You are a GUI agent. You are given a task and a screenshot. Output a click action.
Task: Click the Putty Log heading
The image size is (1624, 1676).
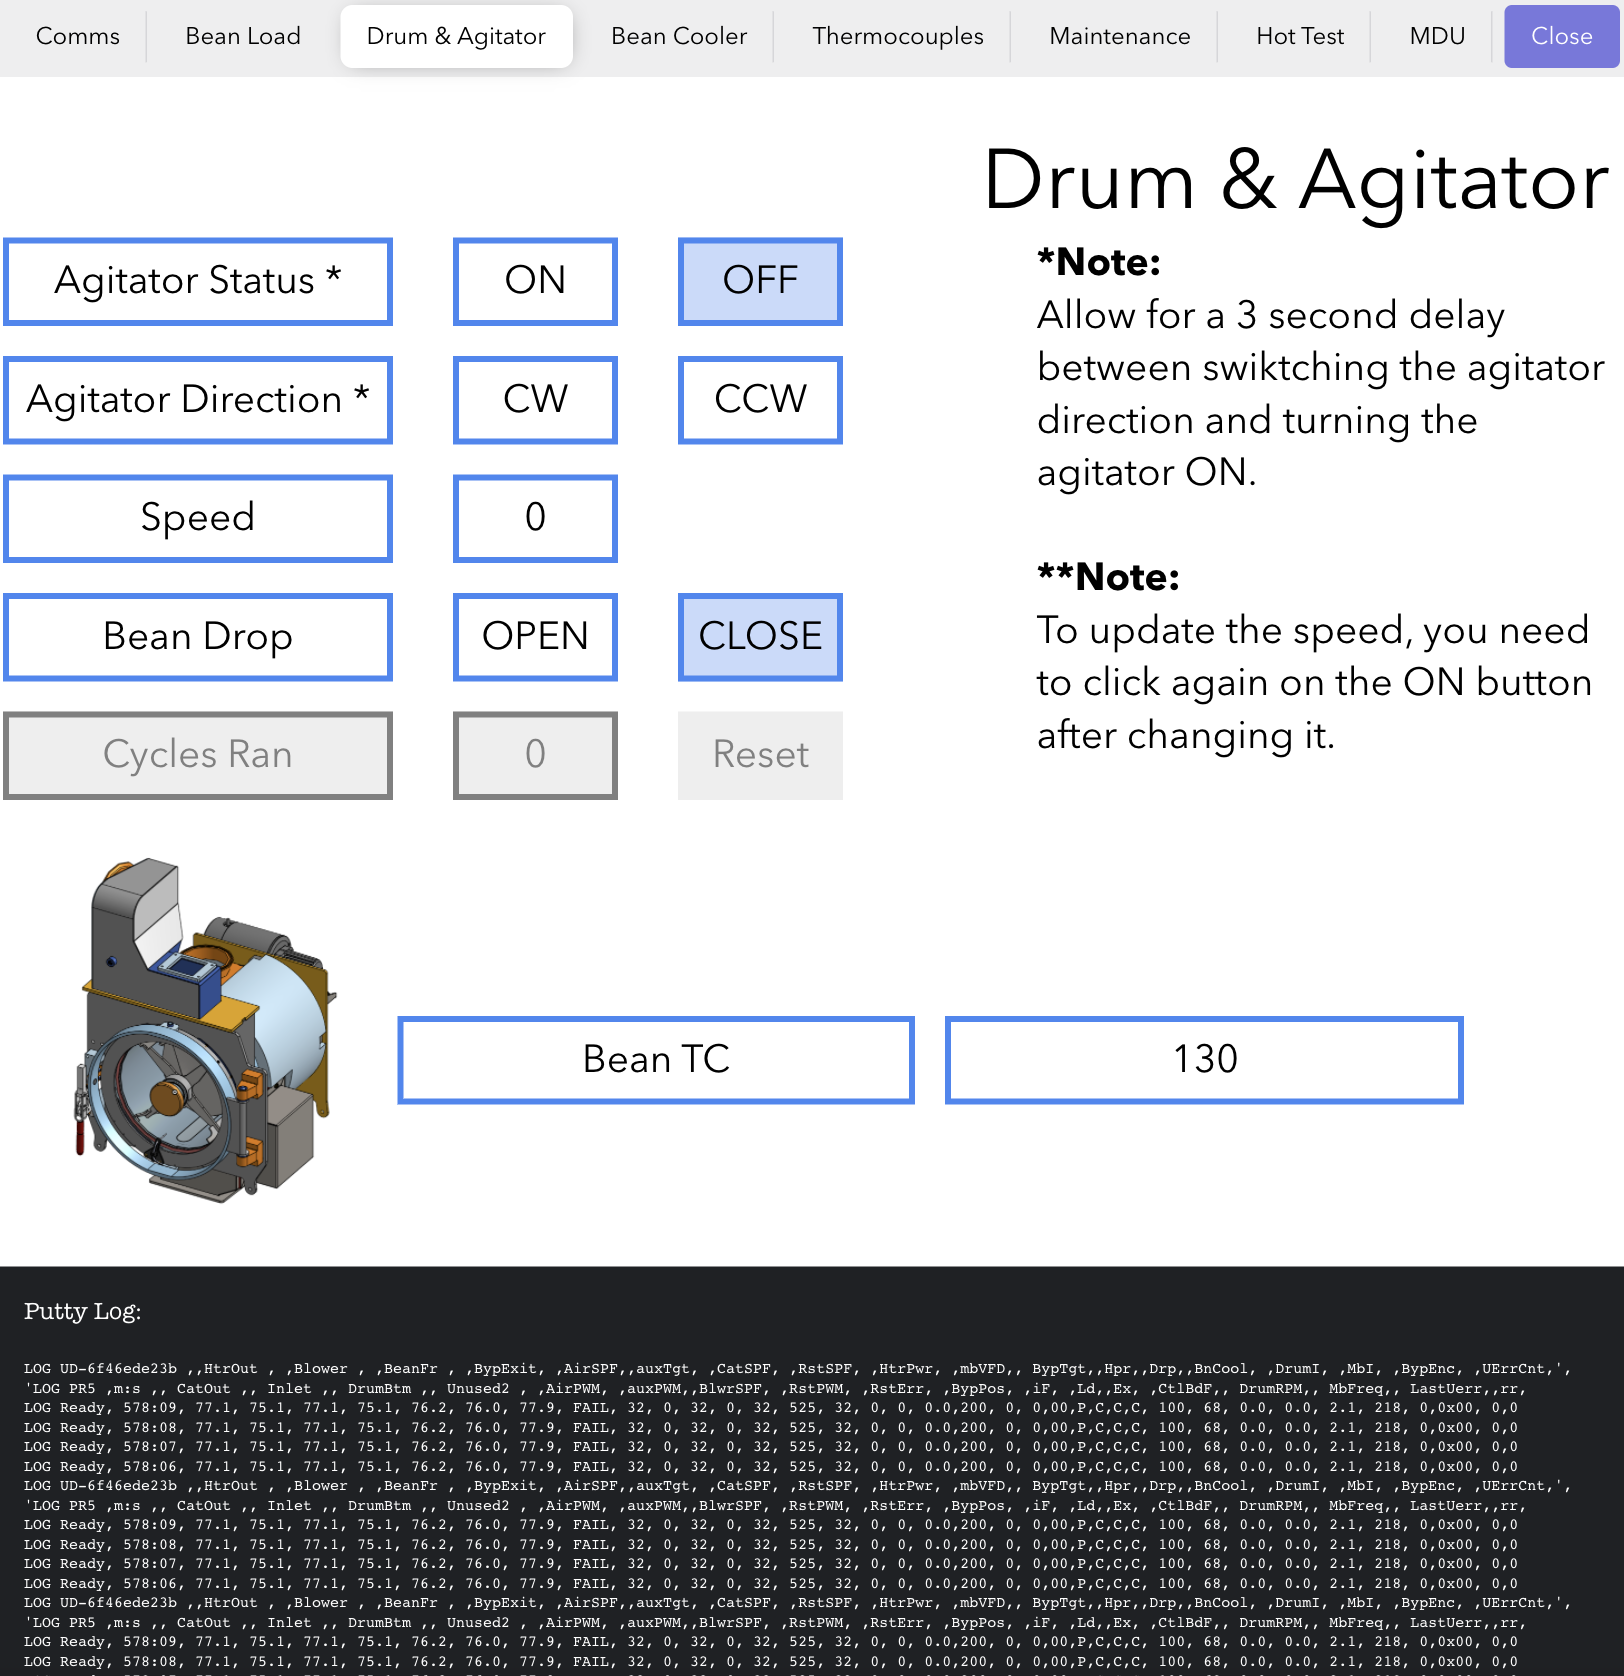pyautogui.click(x=82, y=1311)
